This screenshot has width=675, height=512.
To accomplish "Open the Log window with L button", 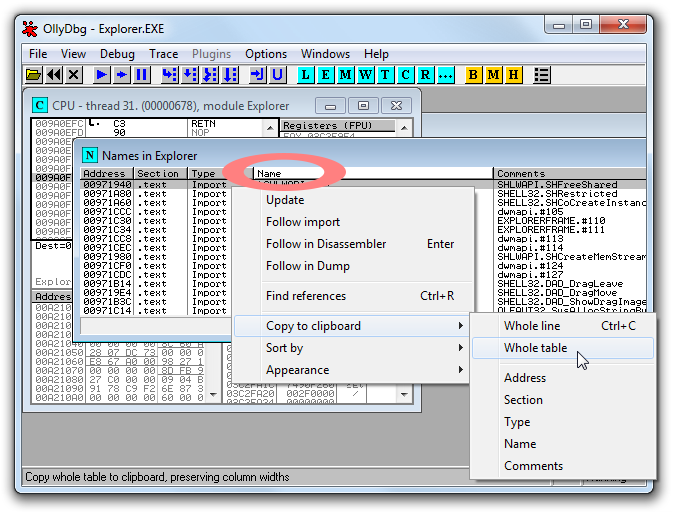I will [305, 75].
